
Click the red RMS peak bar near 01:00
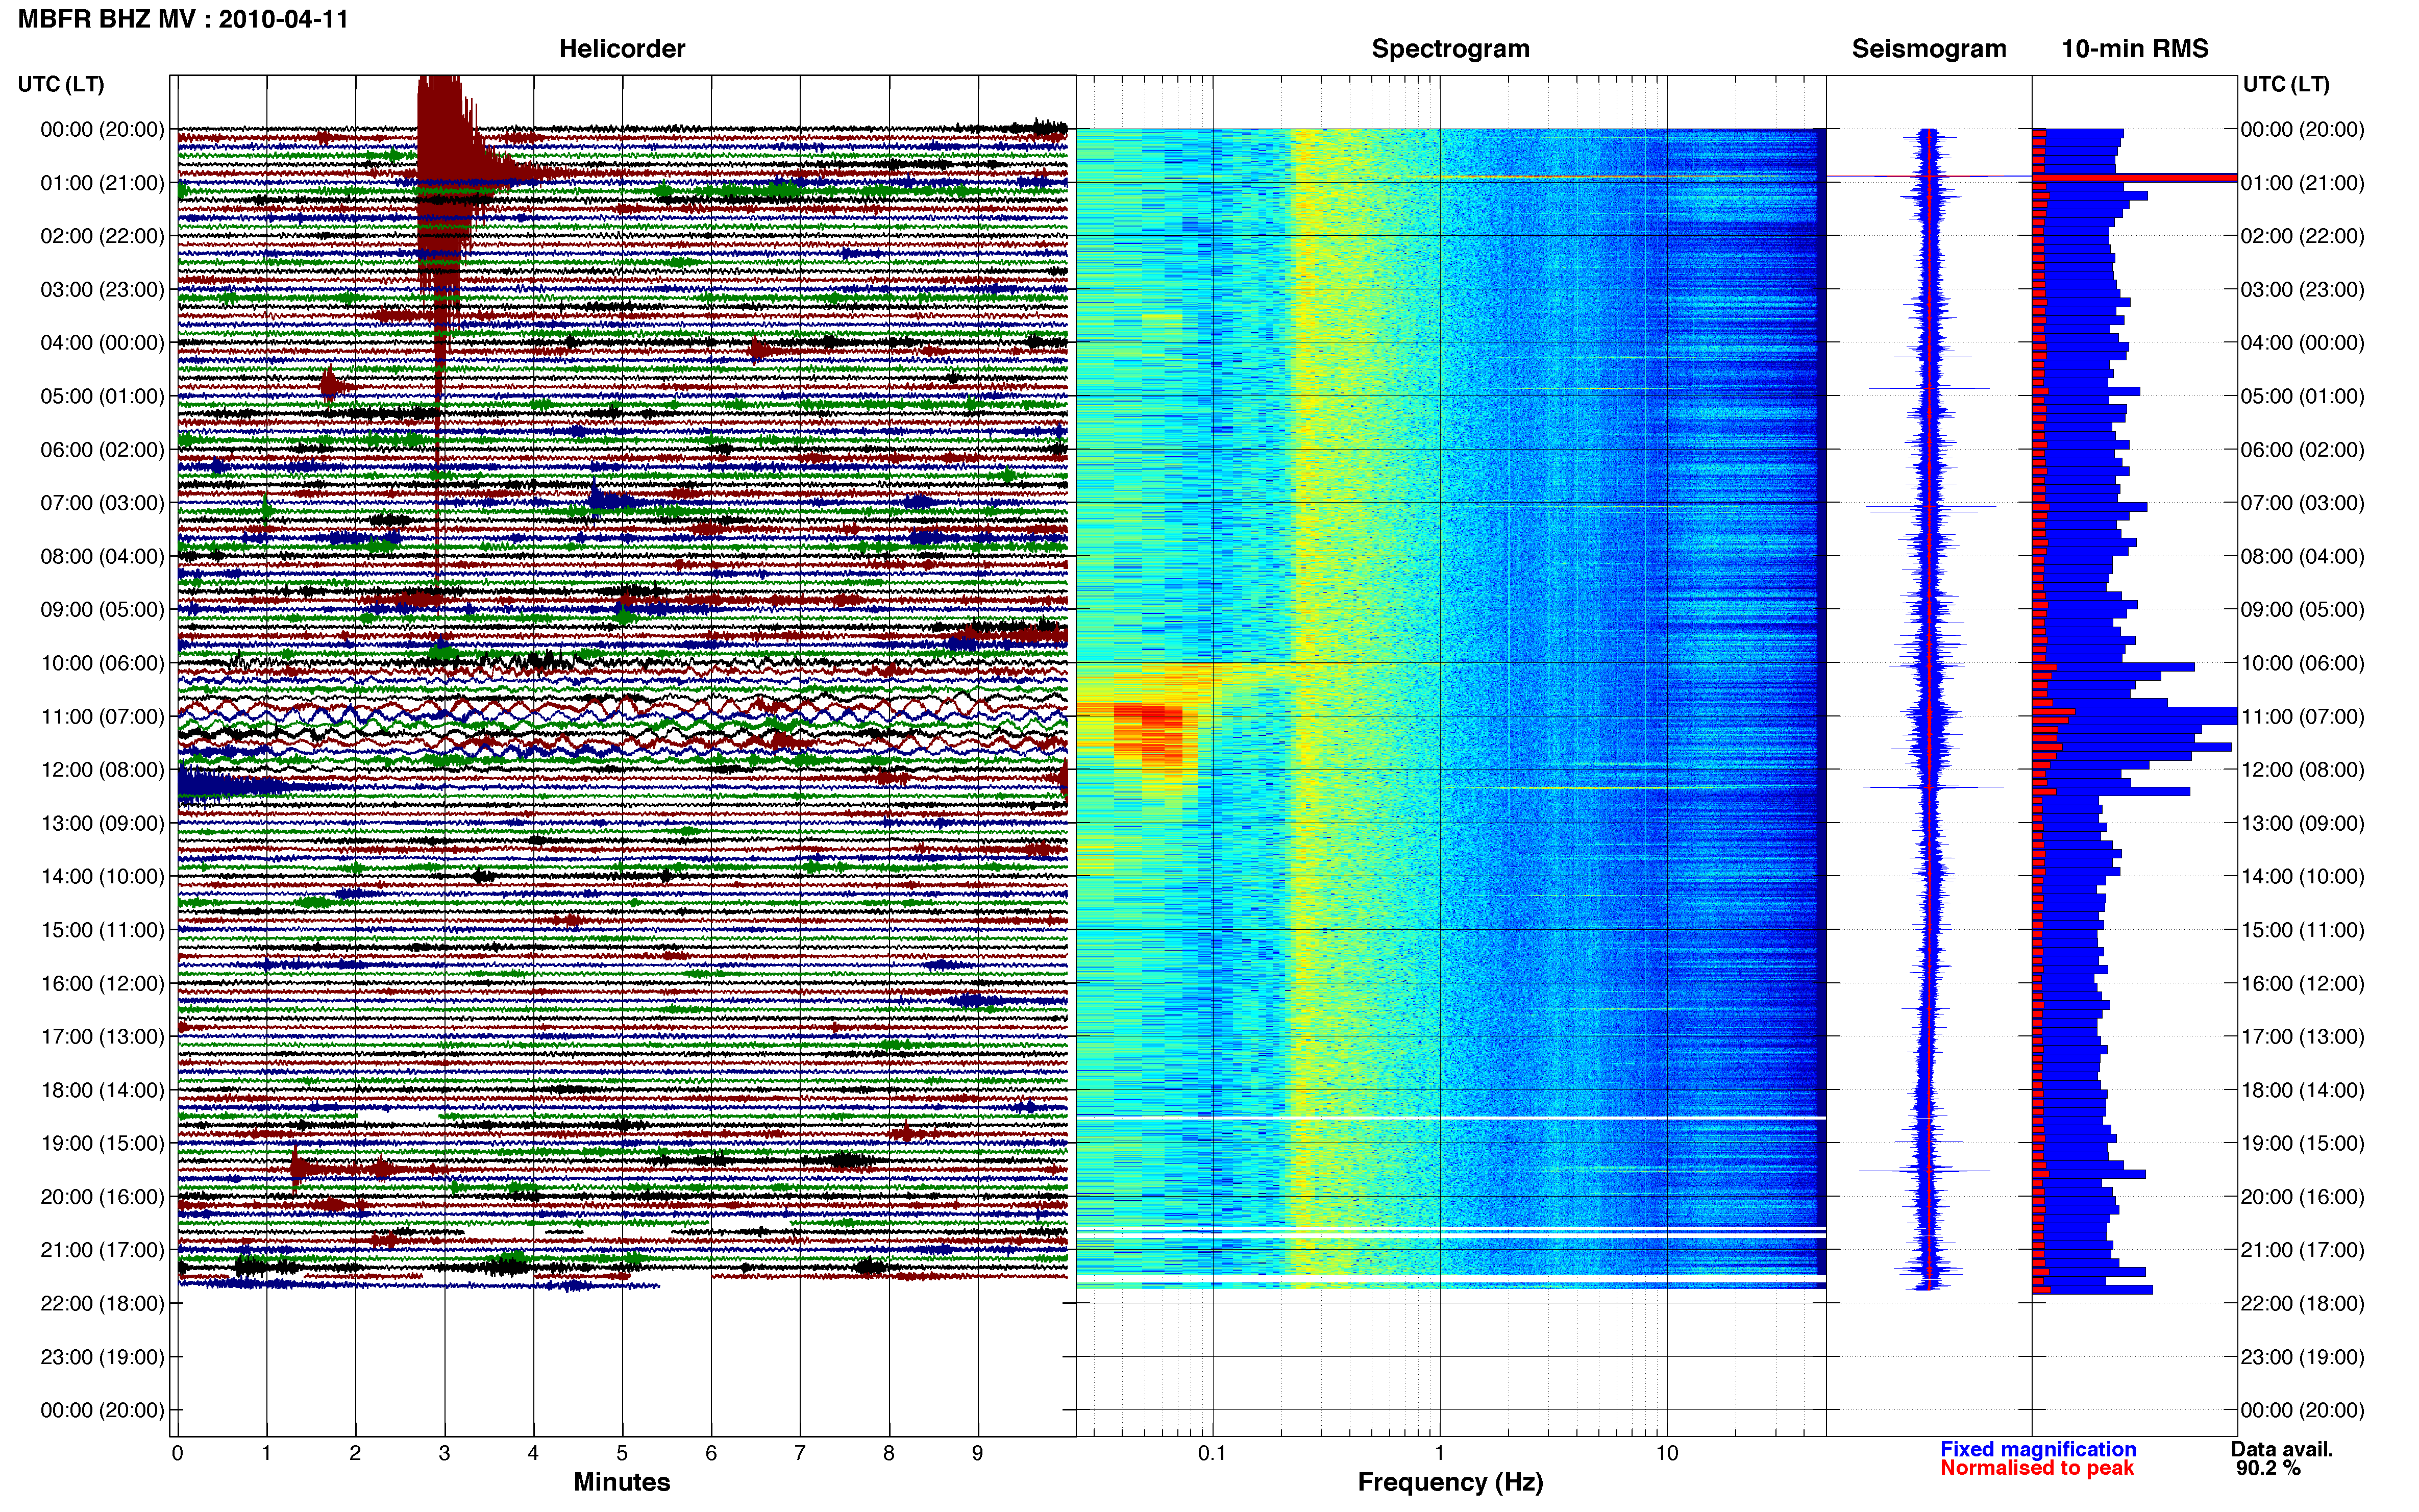[x=2135, y=178]
